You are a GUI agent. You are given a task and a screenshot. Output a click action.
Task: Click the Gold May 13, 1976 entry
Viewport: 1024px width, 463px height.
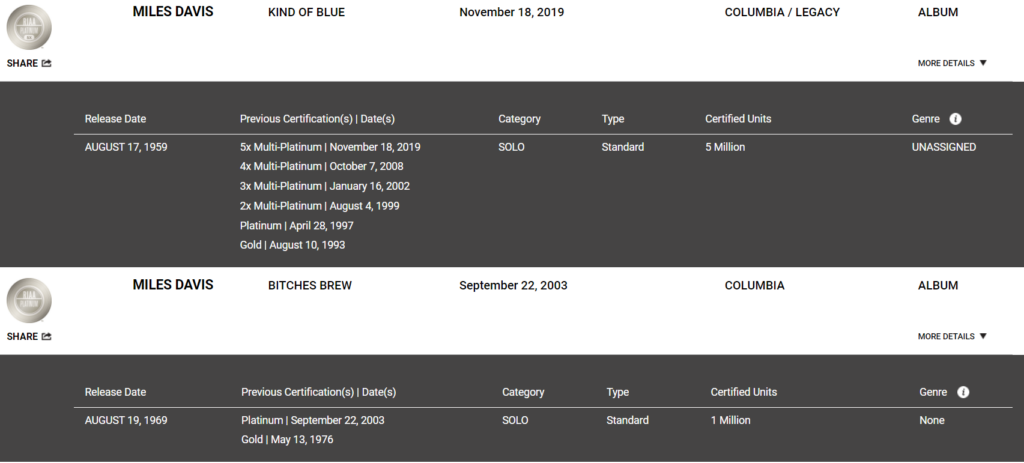click(286, 440)
